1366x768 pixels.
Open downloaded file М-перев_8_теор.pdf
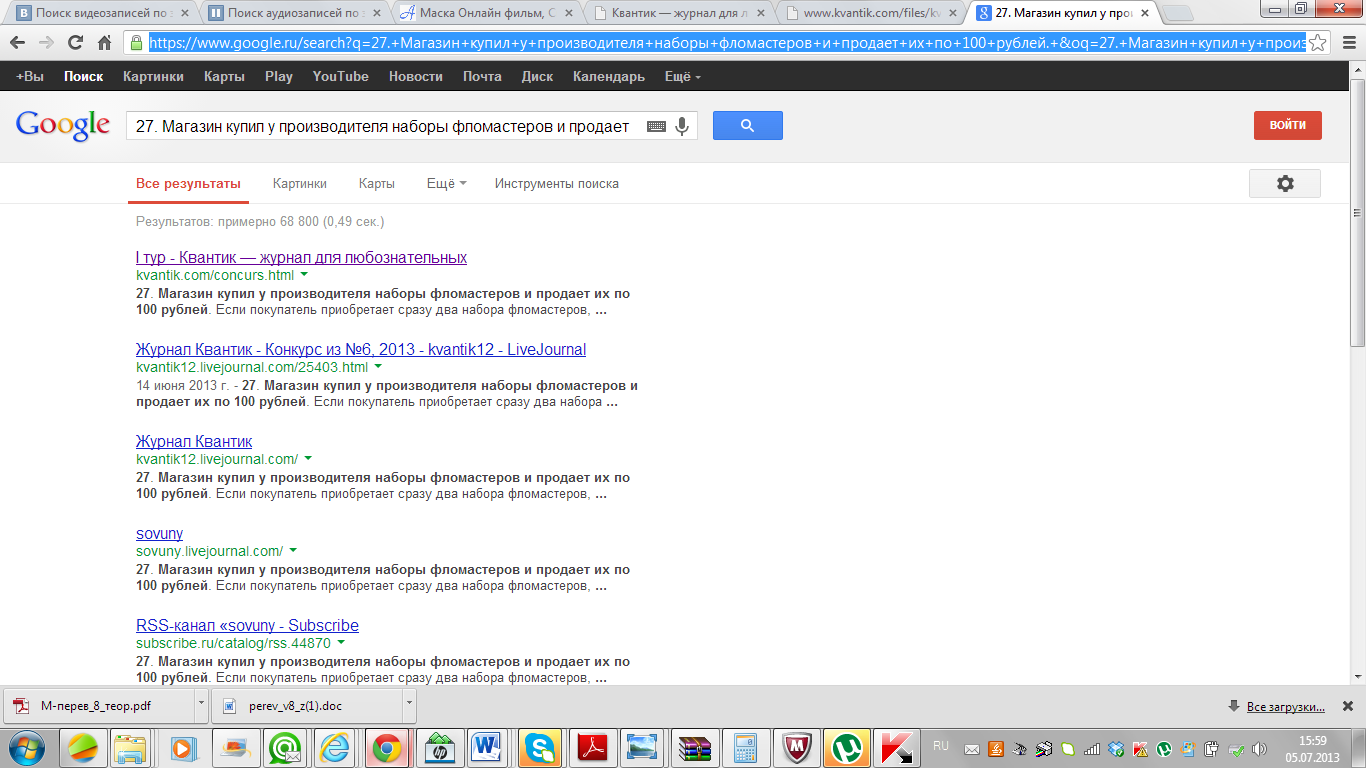coord(98,705)
